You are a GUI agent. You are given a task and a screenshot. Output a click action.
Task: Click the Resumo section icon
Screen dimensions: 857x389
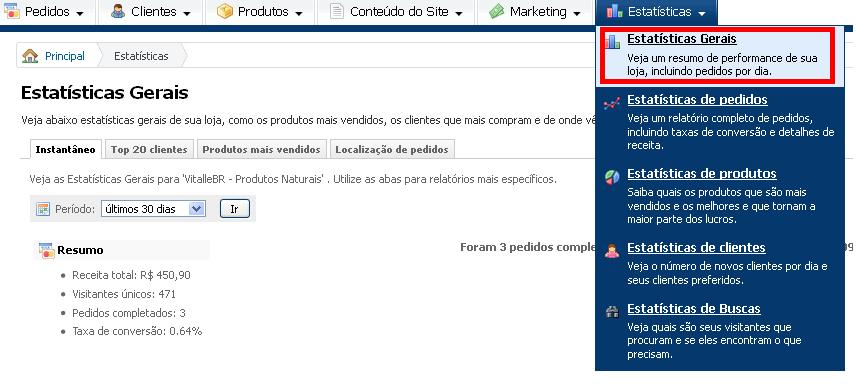click(46, 250)
